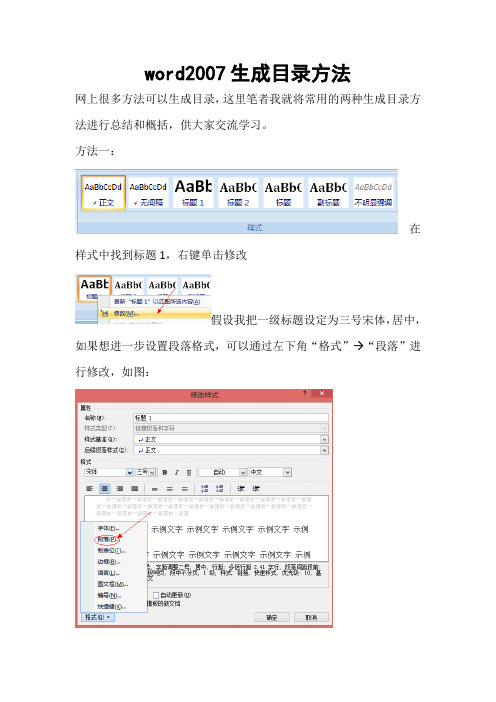
Task: Open the 样式基准 dropdown
Action: tap(325, 440)
